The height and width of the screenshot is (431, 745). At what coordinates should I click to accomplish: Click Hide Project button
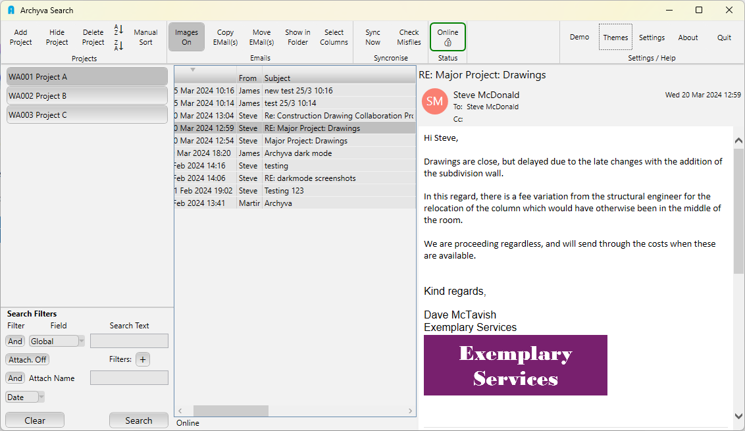(57, 37)
